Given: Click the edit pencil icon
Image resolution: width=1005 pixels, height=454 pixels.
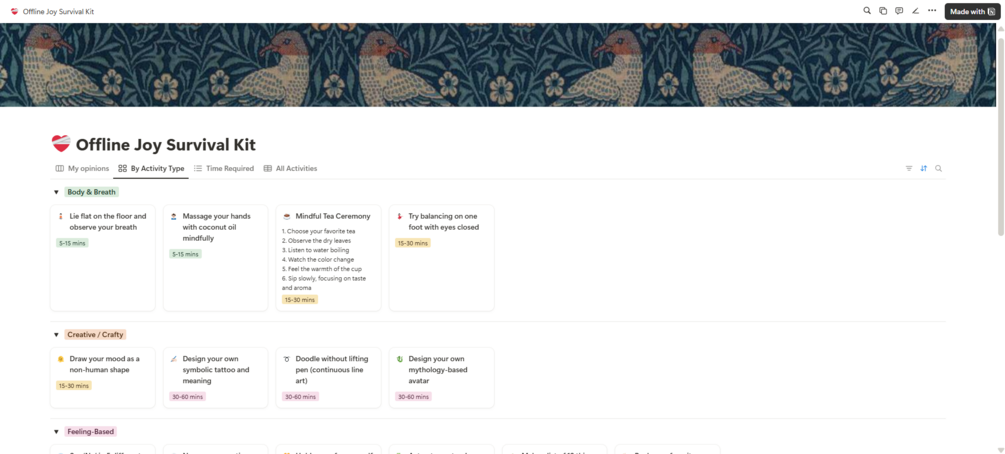Looking at the screenshot, I should click(915, 11).
